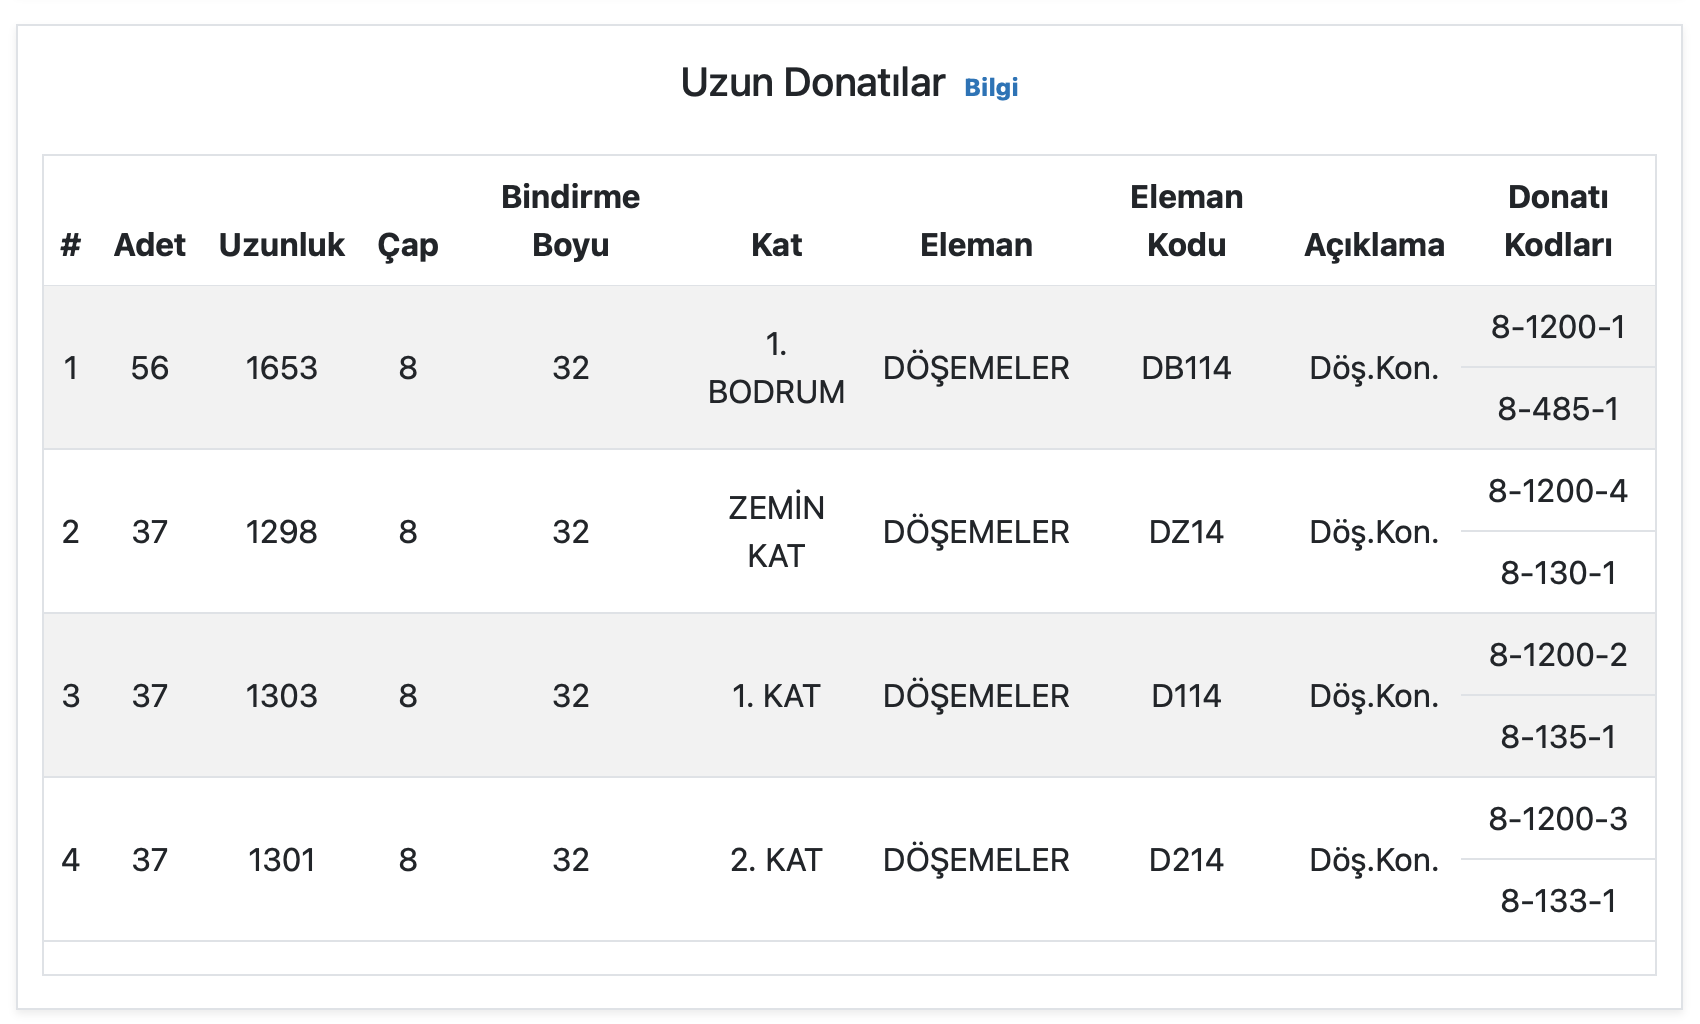Screen dimensions: 1700x1024
Task: Click the Donatı Kodları column header
Action: pos(1558,221)
